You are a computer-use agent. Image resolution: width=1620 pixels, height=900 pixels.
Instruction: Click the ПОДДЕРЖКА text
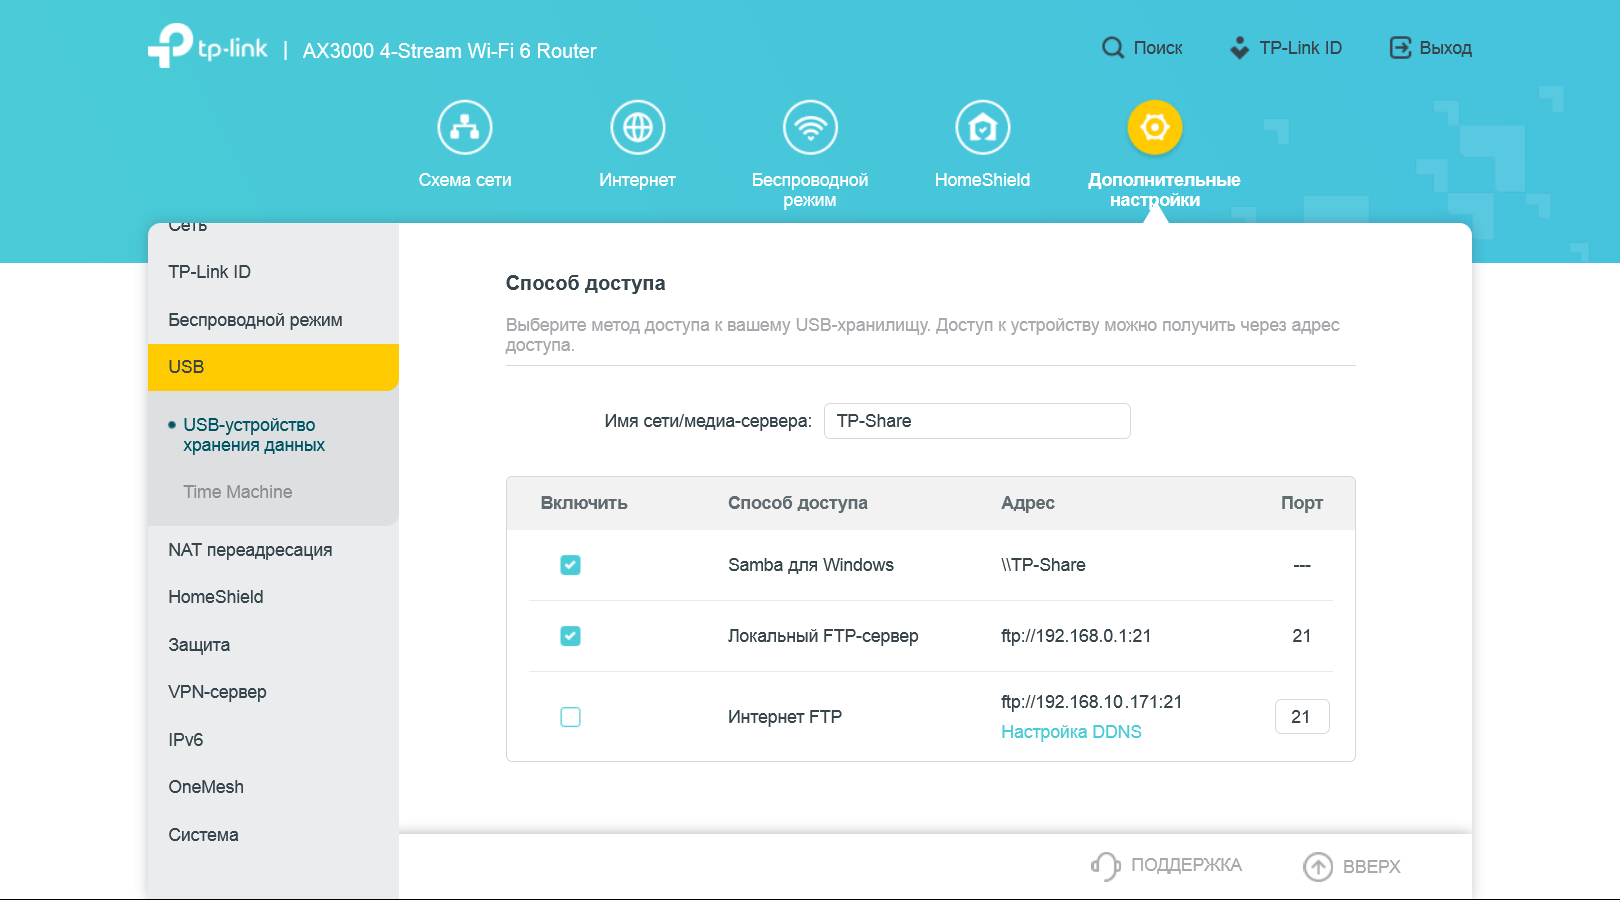[1186, 866]
